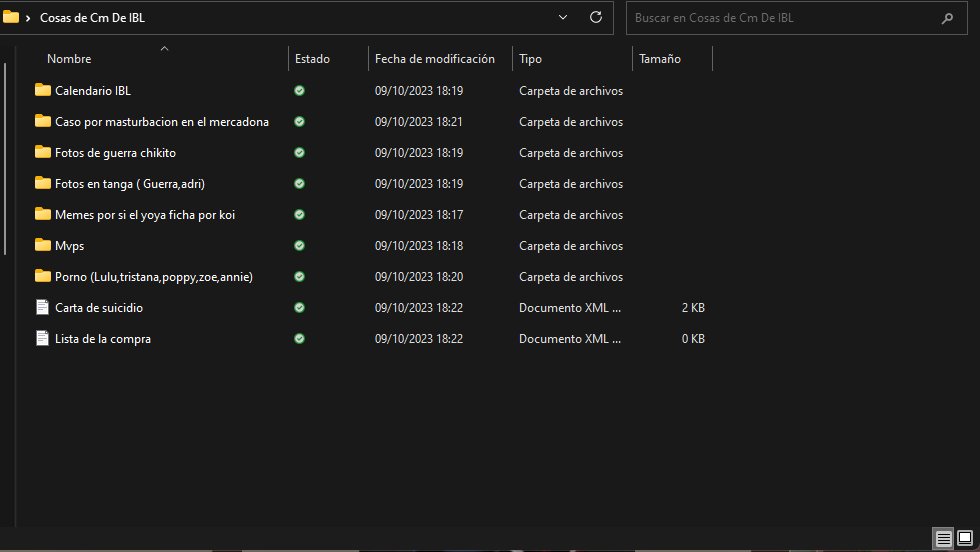Click the date 09/10/2023 18:20
The image size is (980, 552).
(419, 276)
